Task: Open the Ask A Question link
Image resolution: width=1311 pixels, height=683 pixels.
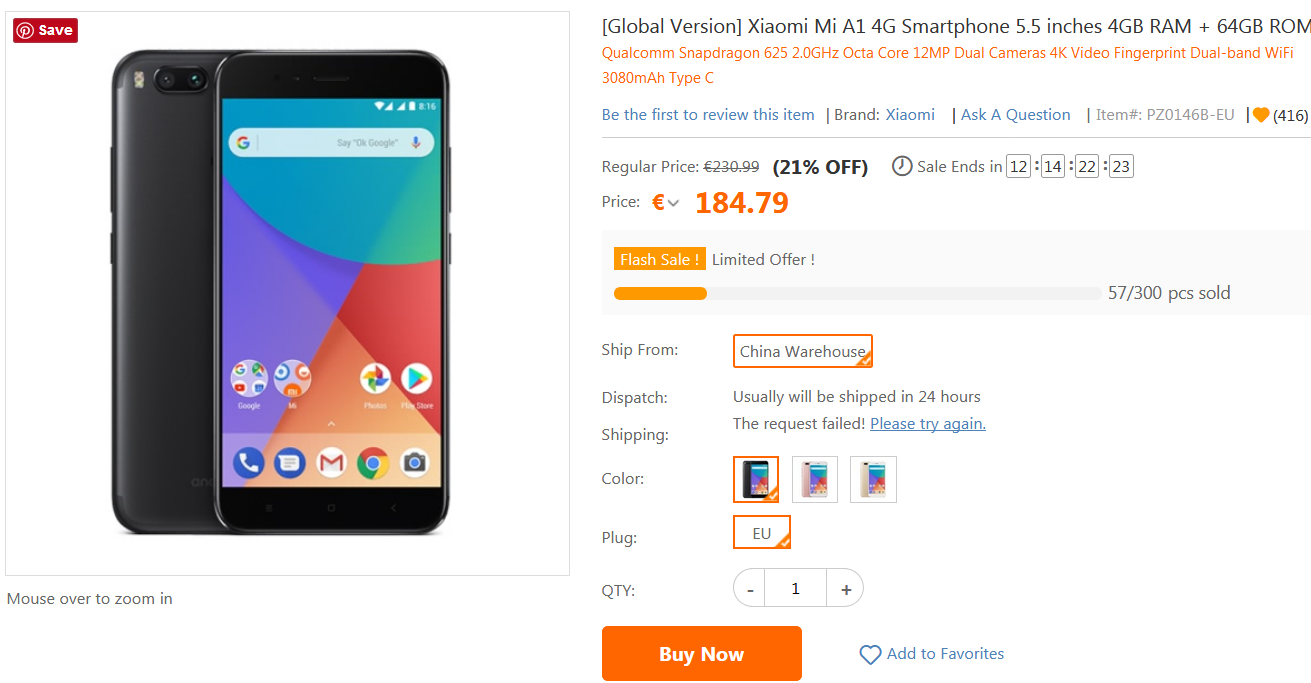Action: pos(1015,115)
